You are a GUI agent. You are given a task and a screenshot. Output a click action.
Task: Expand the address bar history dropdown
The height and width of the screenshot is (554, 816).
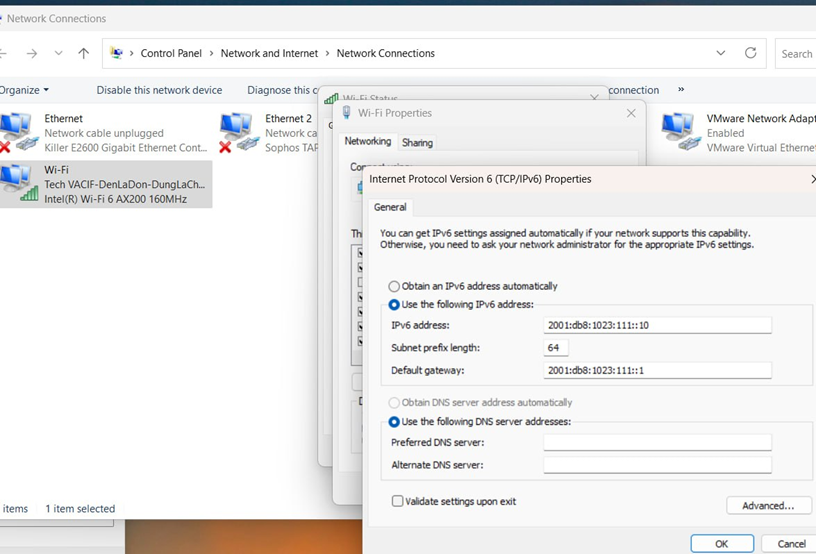[x=721, y=53]
